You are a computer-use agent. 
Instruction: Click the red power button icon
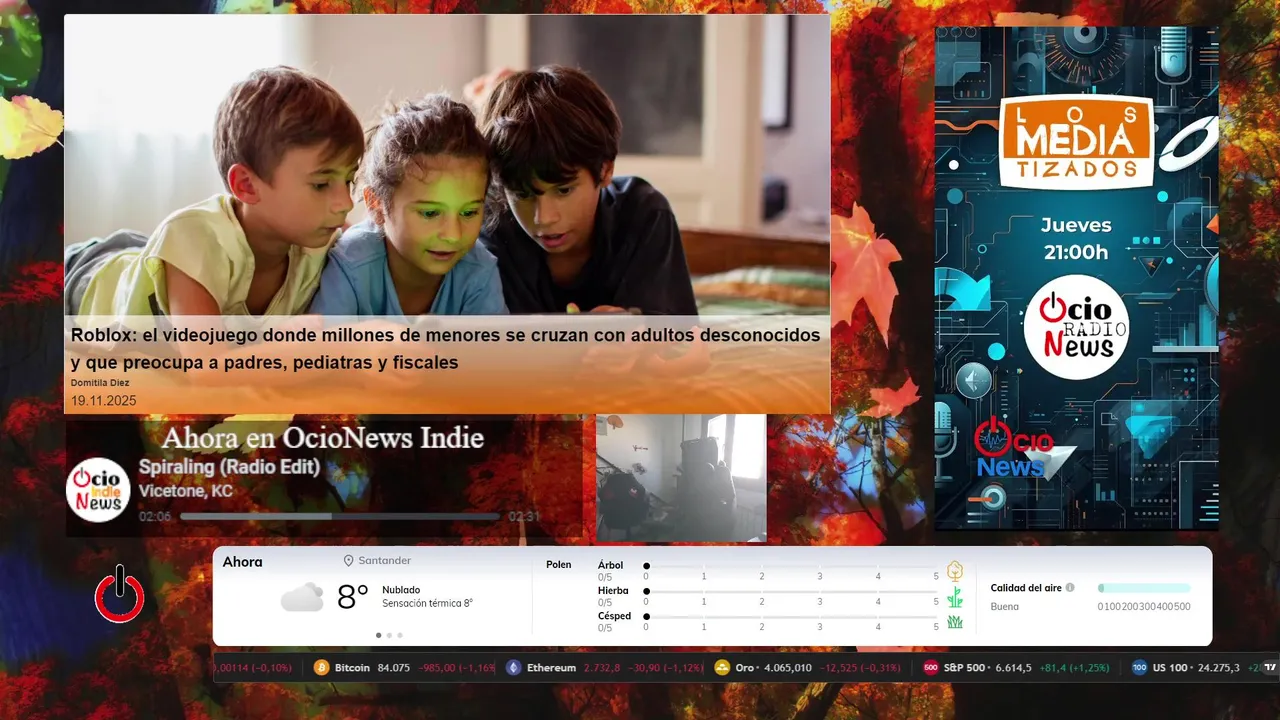[x=120, y=595]
